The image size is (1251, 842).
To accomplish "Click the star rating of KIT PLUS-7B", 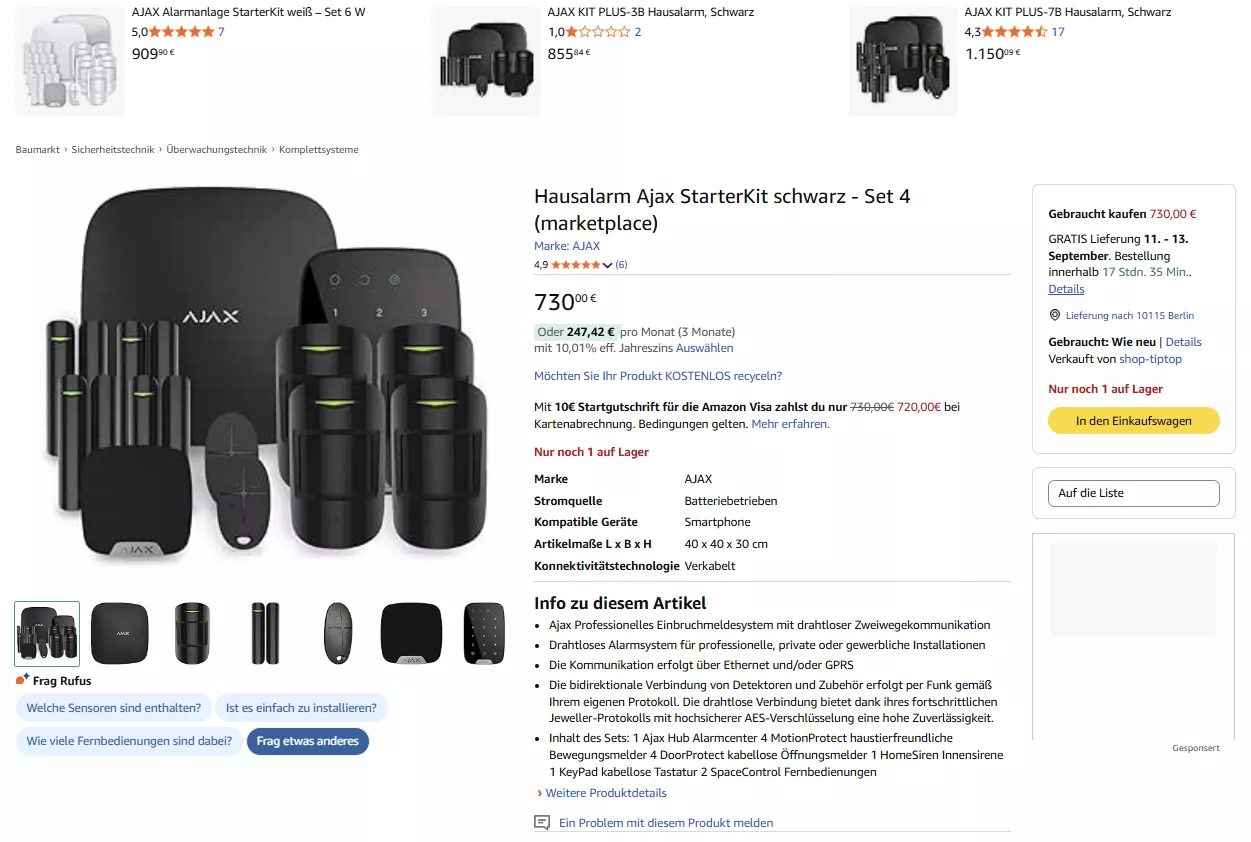I will click(1015, 32).
